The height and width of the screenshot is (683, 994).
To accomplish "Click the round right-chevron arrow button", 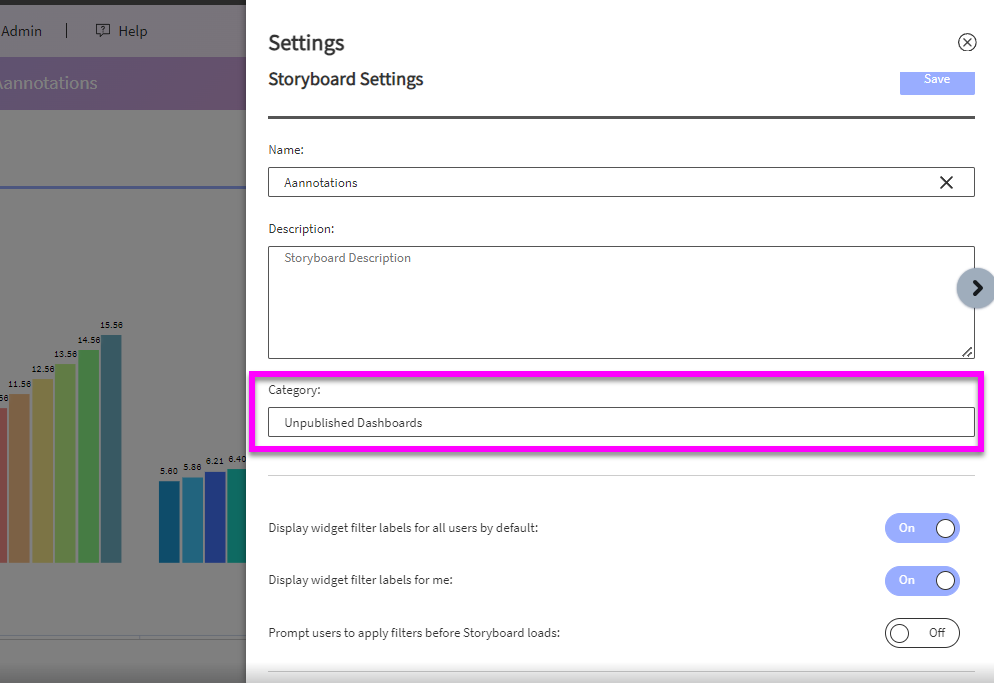I will point(976,288).
